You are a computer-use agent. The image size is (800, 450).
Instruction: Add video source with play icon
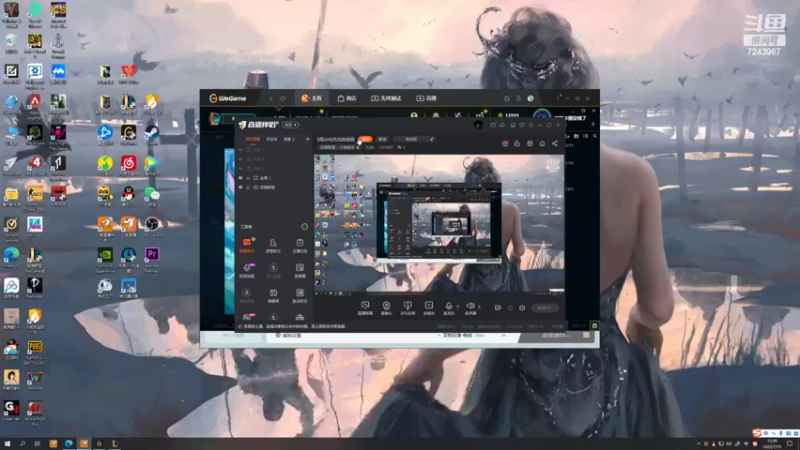point(429,308)
